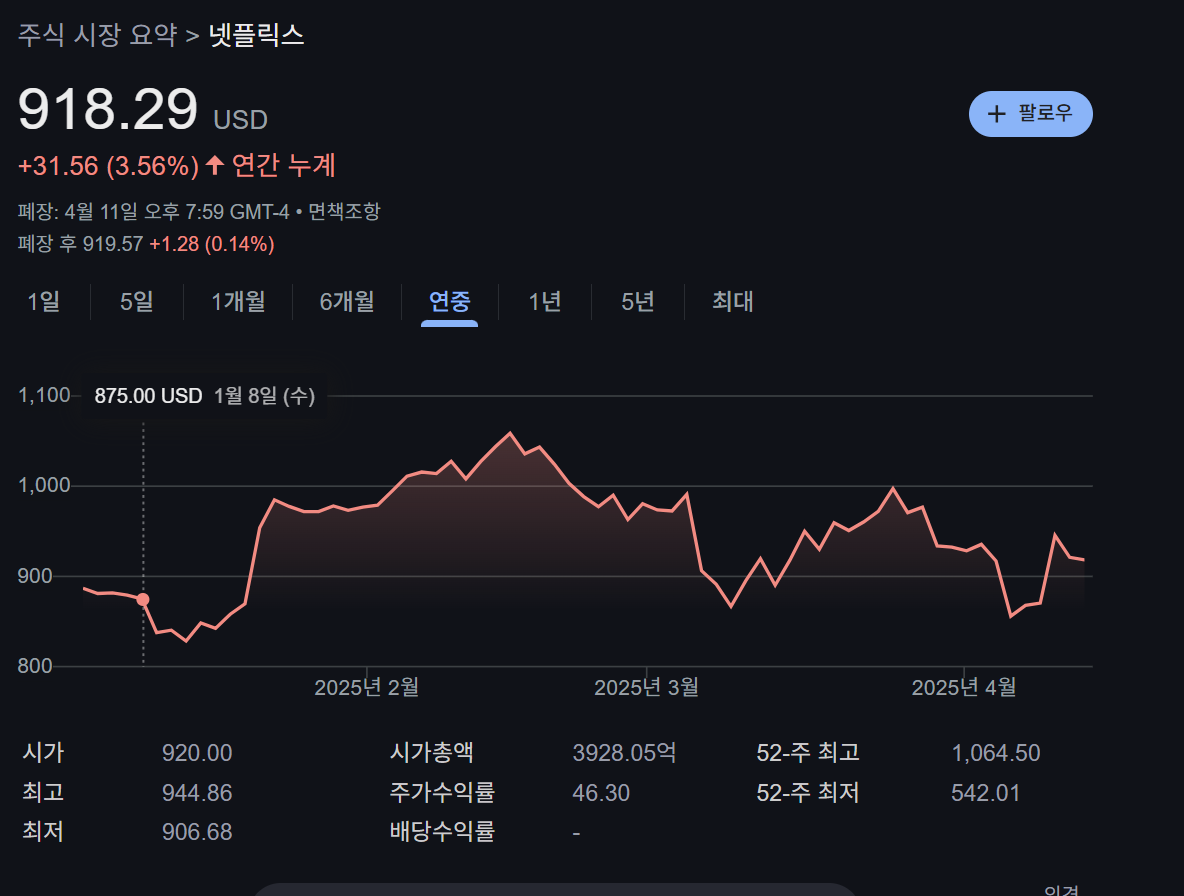Click the 시가총액 value 3928.05억
1184x896 pixels.
[x=624, y=753]
